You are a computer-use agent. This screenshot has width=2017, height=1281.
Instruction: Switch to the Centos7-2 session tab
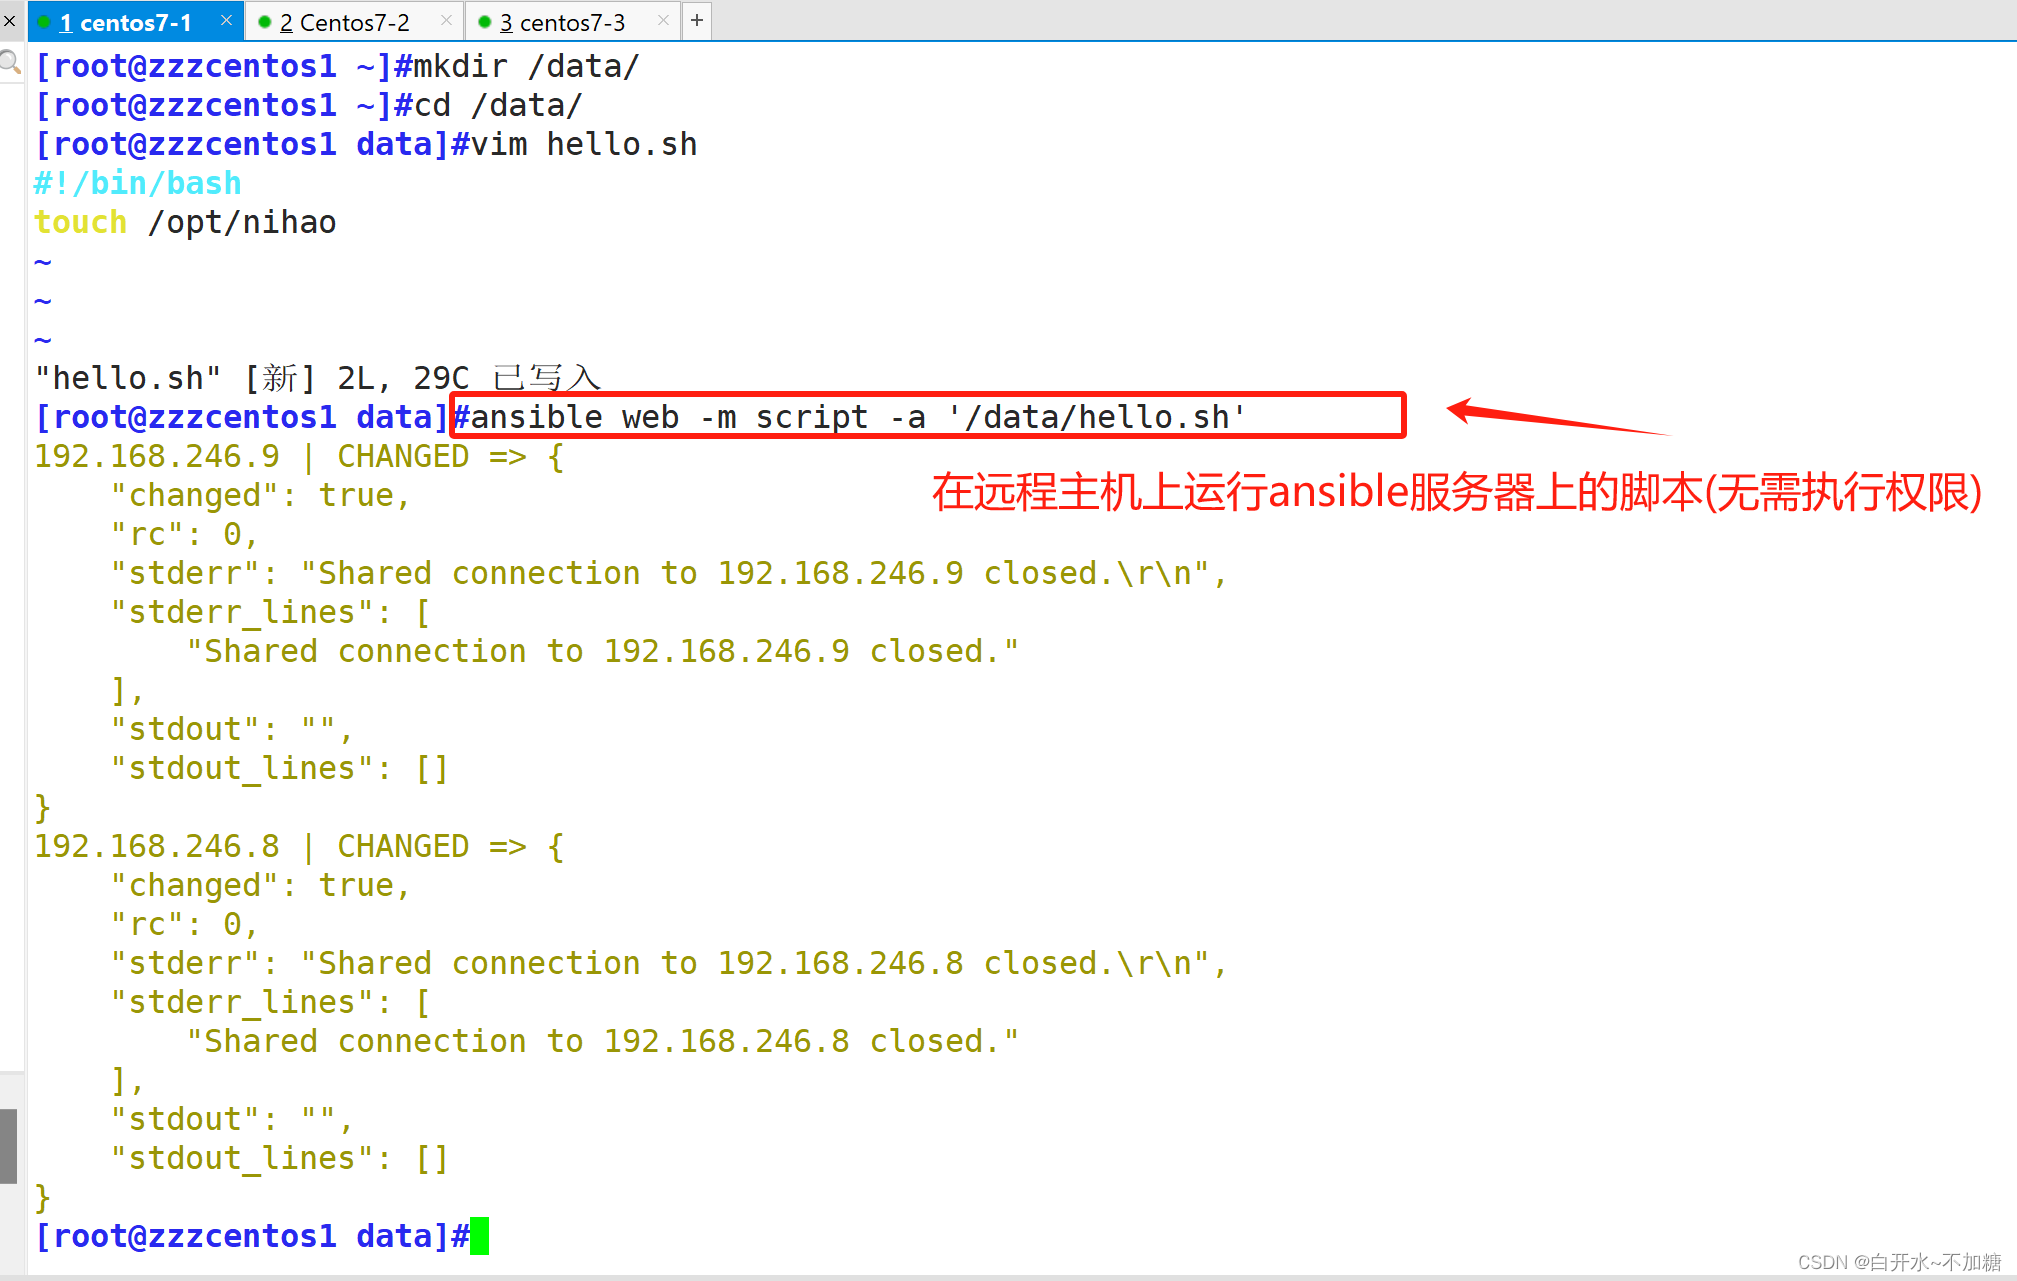tap(344, 22)
